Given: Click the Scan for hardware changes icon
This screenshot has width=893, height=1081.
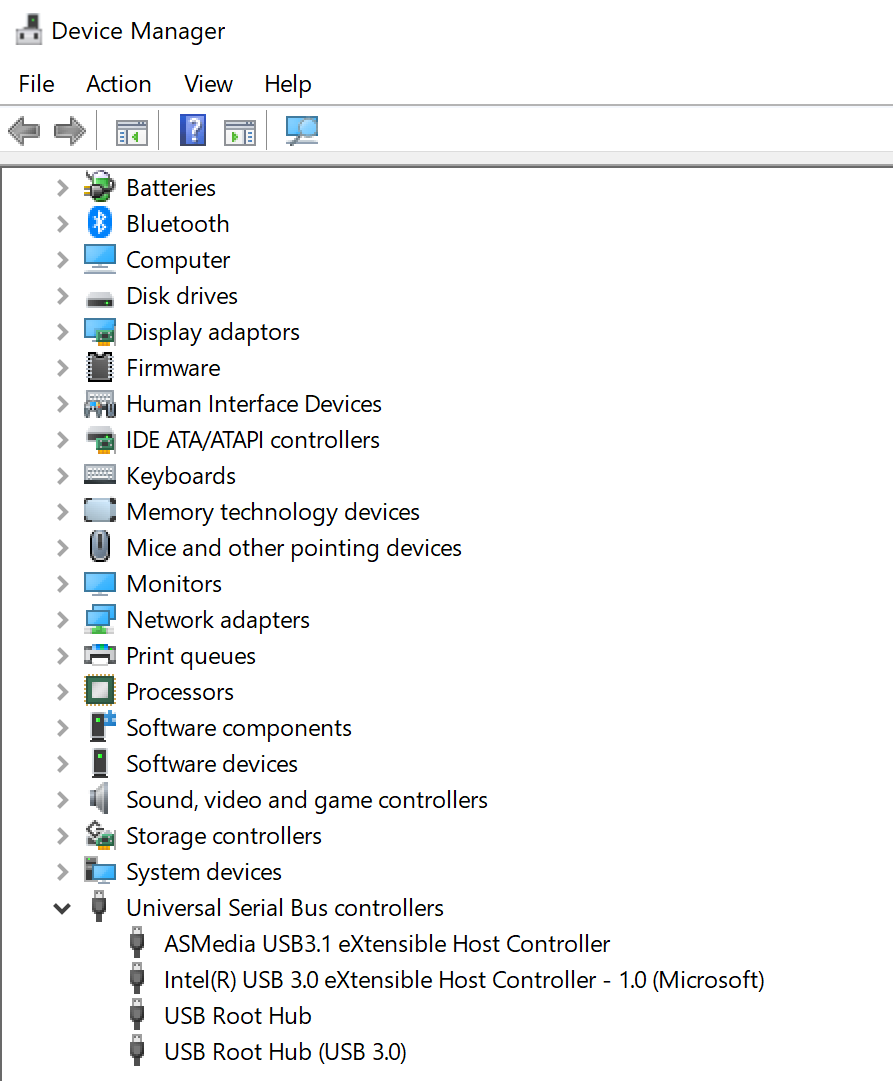Looking at the screenshot, I should tap(301, 130).
